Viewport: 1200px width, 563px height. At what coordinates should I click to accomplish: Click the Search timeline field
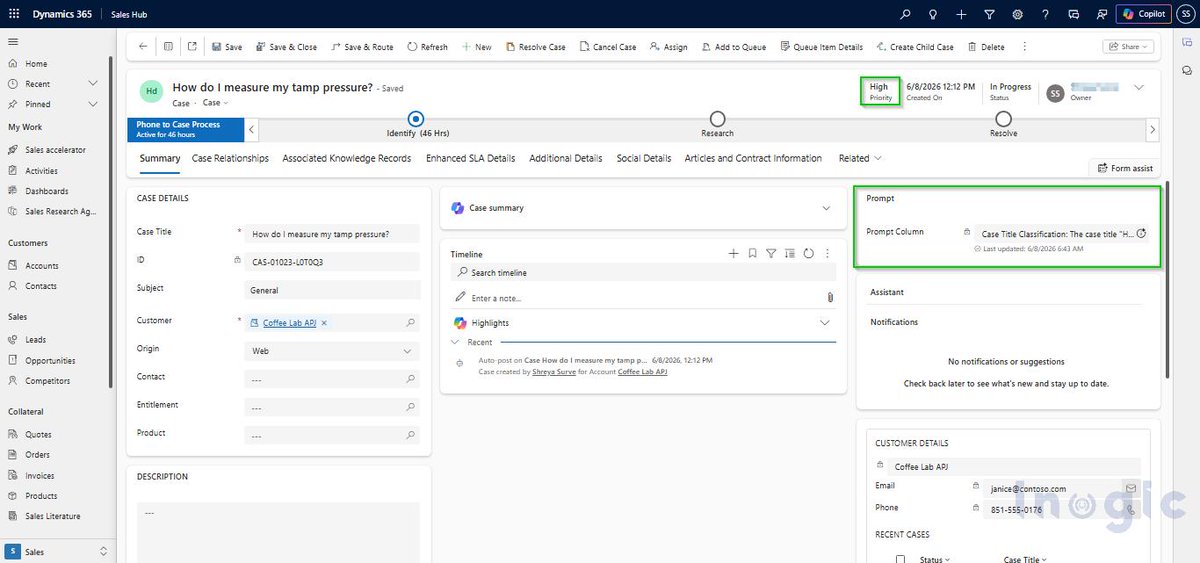click(643, 272)
